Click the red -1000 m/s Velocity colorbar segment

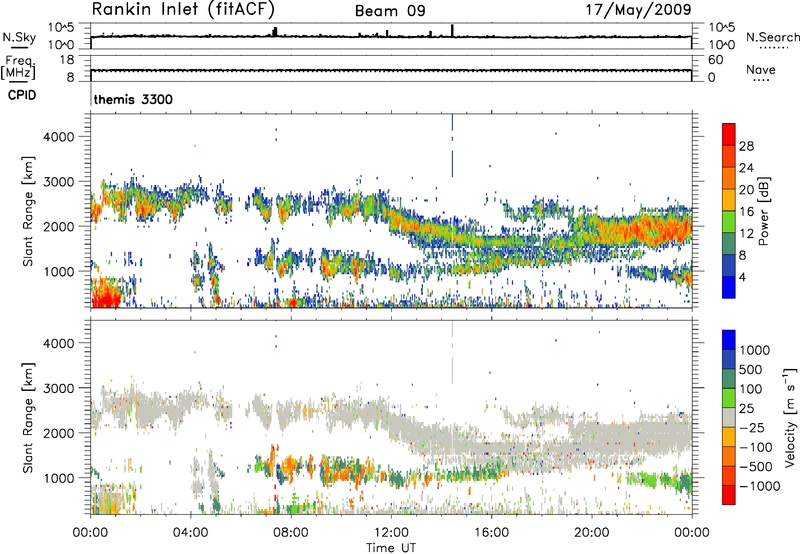click(x=729, y=495)
